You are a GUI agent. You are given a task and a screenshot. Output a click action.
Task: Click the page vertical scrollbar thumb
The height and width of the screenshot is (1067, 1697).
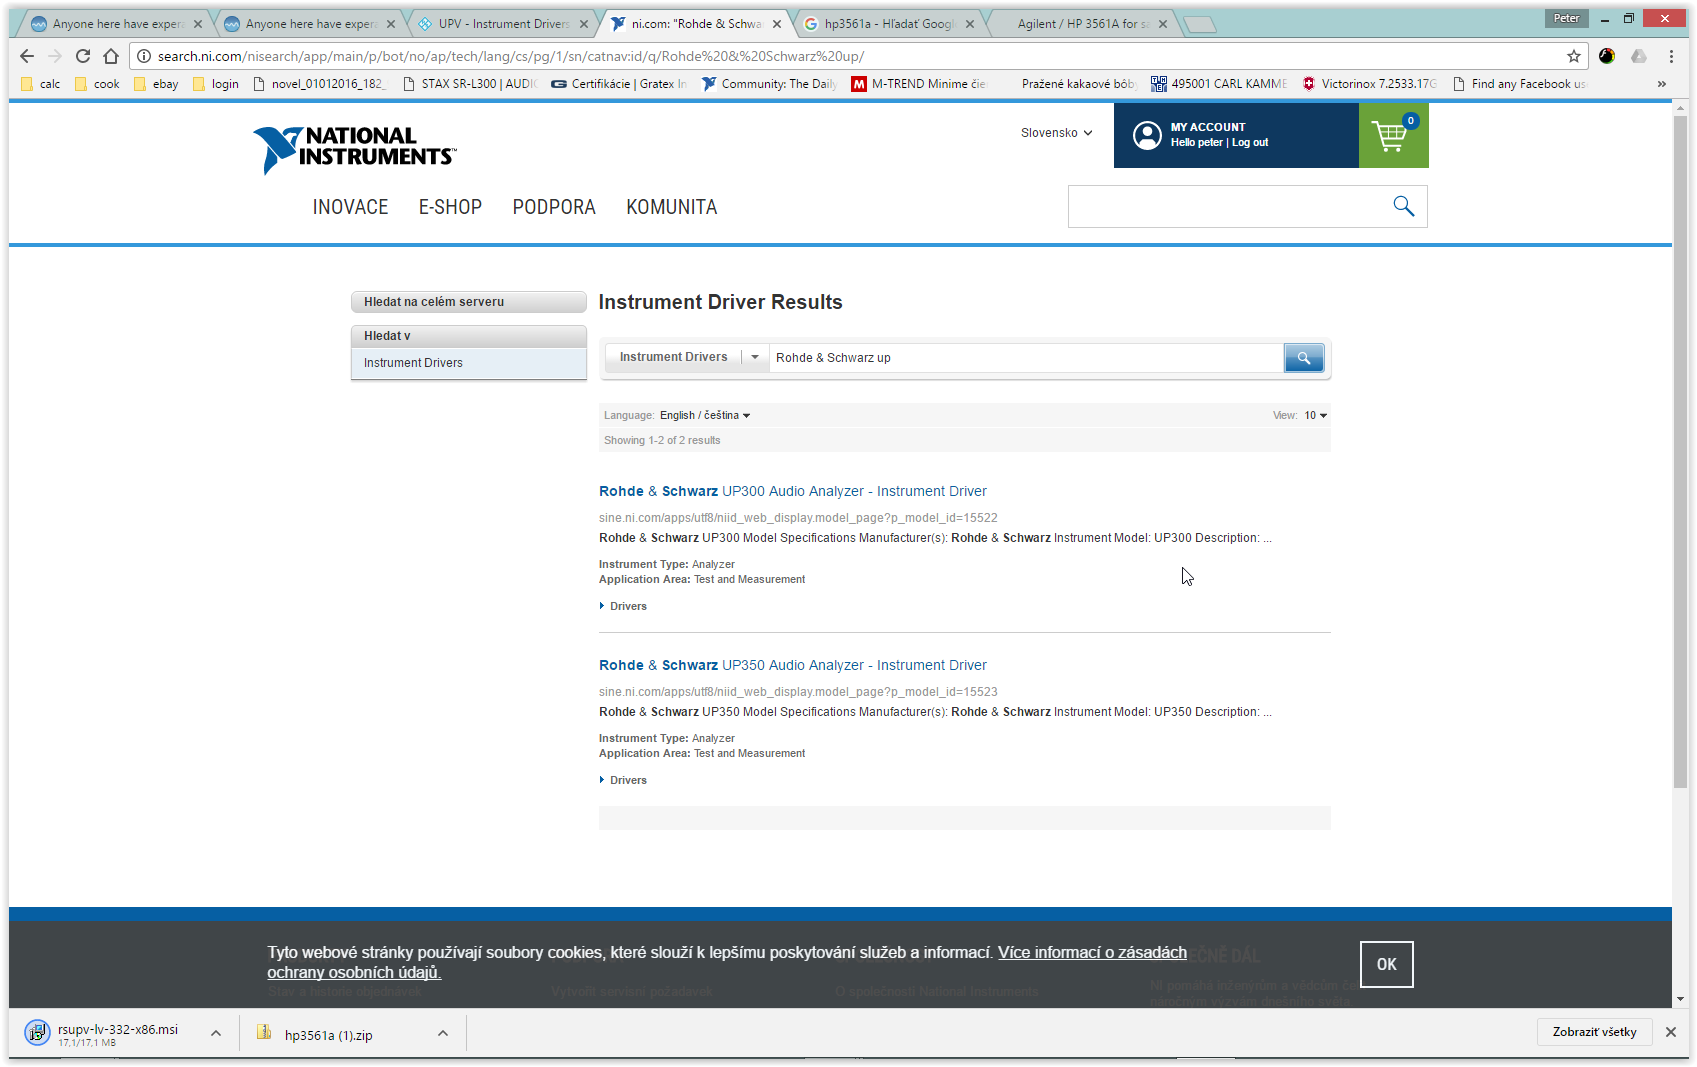[x=1681, y=450]
